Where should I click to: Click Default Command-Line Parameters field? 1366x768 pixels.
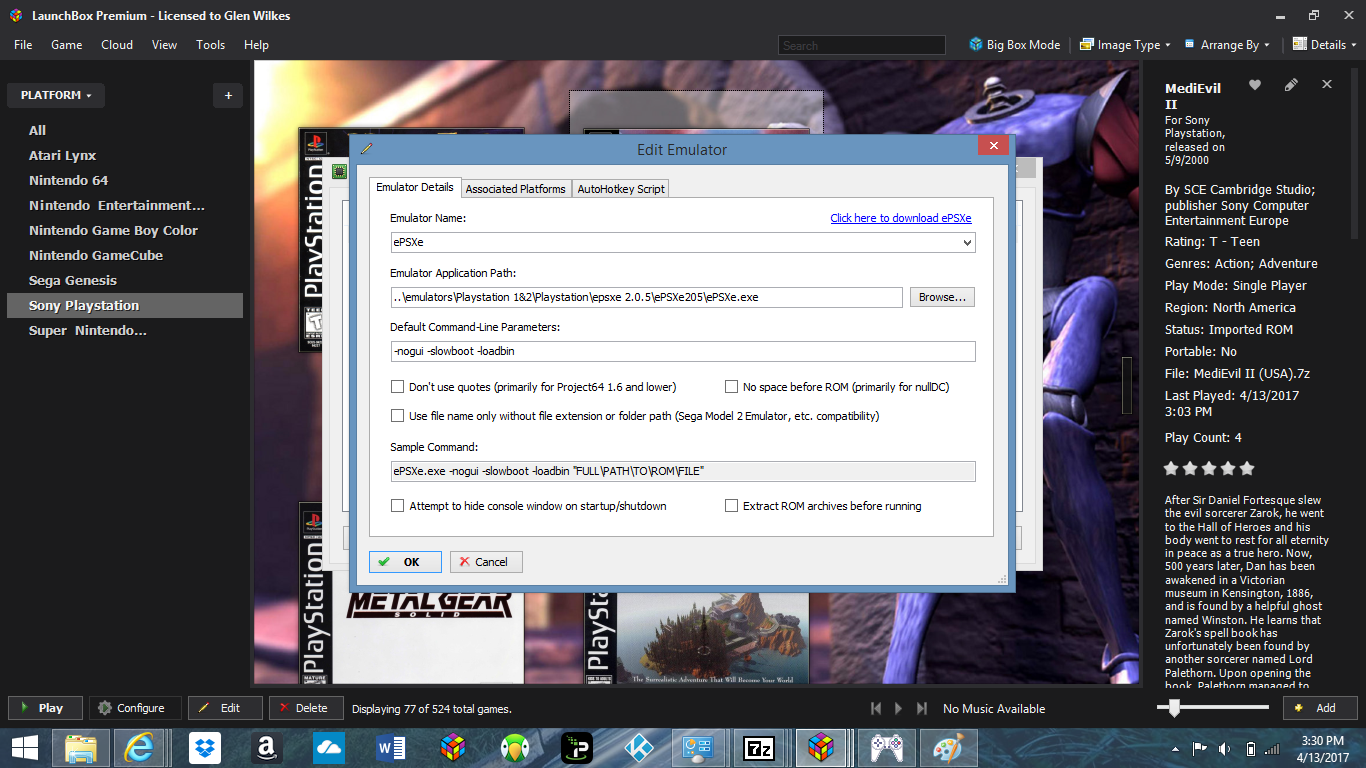click(682, 351)
